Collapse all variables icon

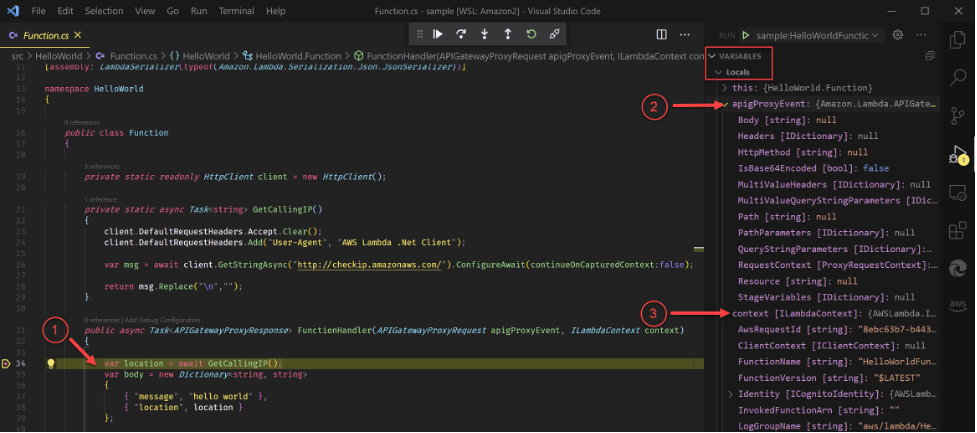(x=930, y=55)
